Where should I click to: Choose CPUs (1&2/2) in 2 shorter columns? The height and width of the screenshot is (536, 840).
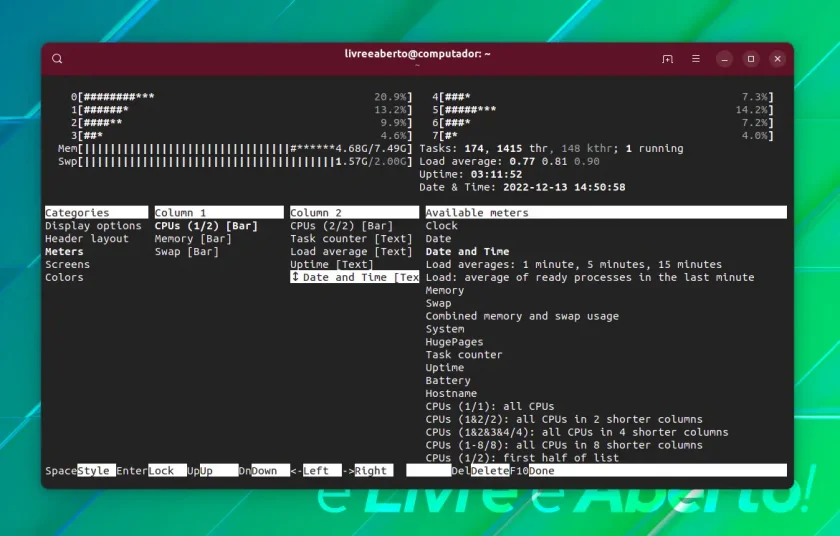[x=564, y=419]
